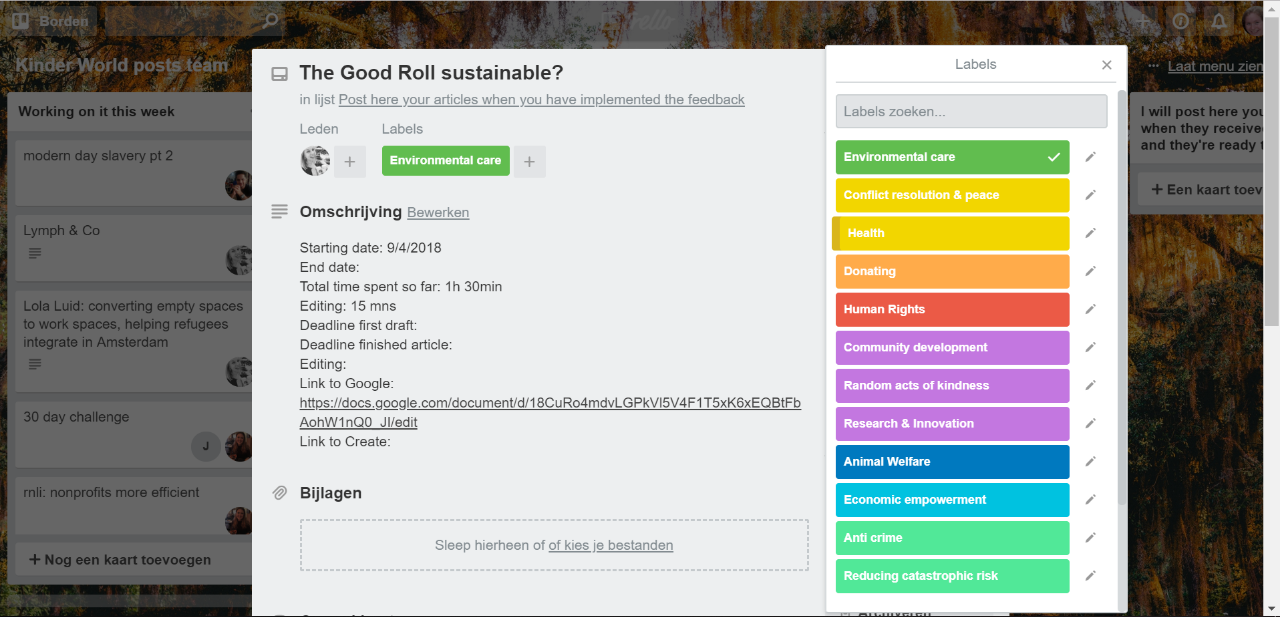
Task: Close the Labels popup
Action: click(1107, 65)
